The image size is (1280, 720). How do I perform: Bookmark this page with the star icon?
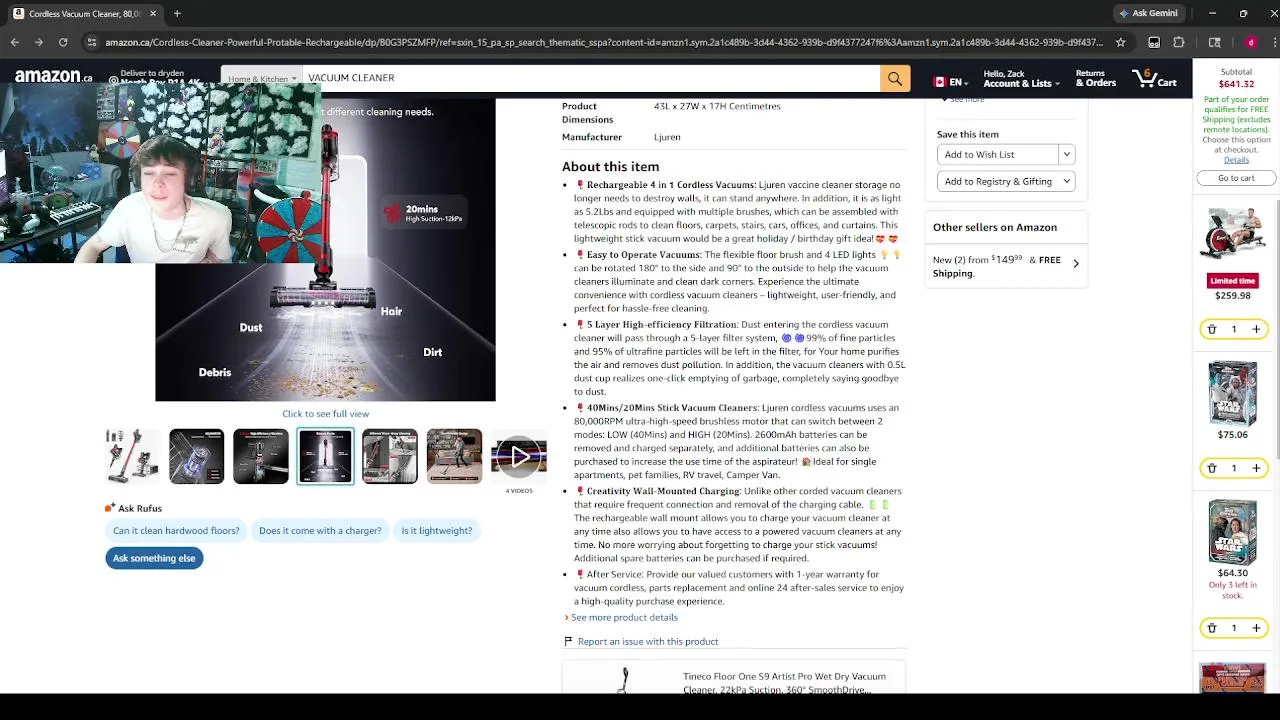(x=1121, y=42)
